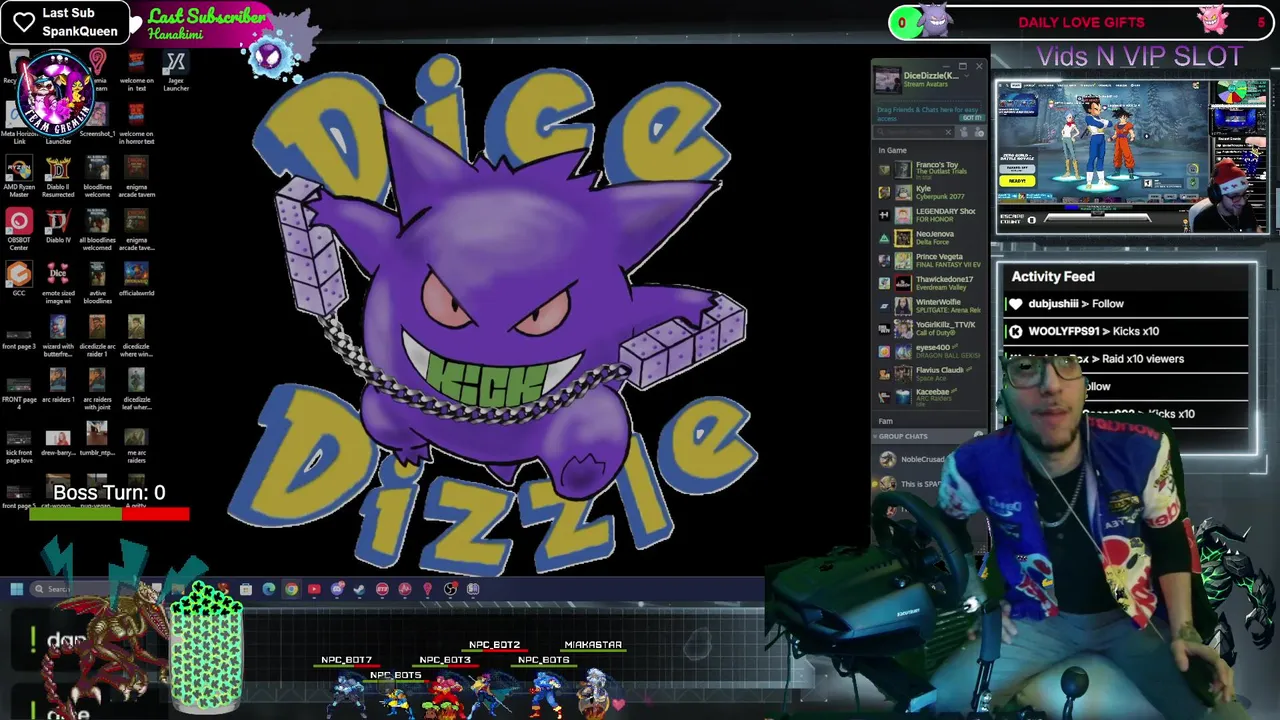
Task: Open OBS Studio from the taskbar
Action: click(450, 589)
